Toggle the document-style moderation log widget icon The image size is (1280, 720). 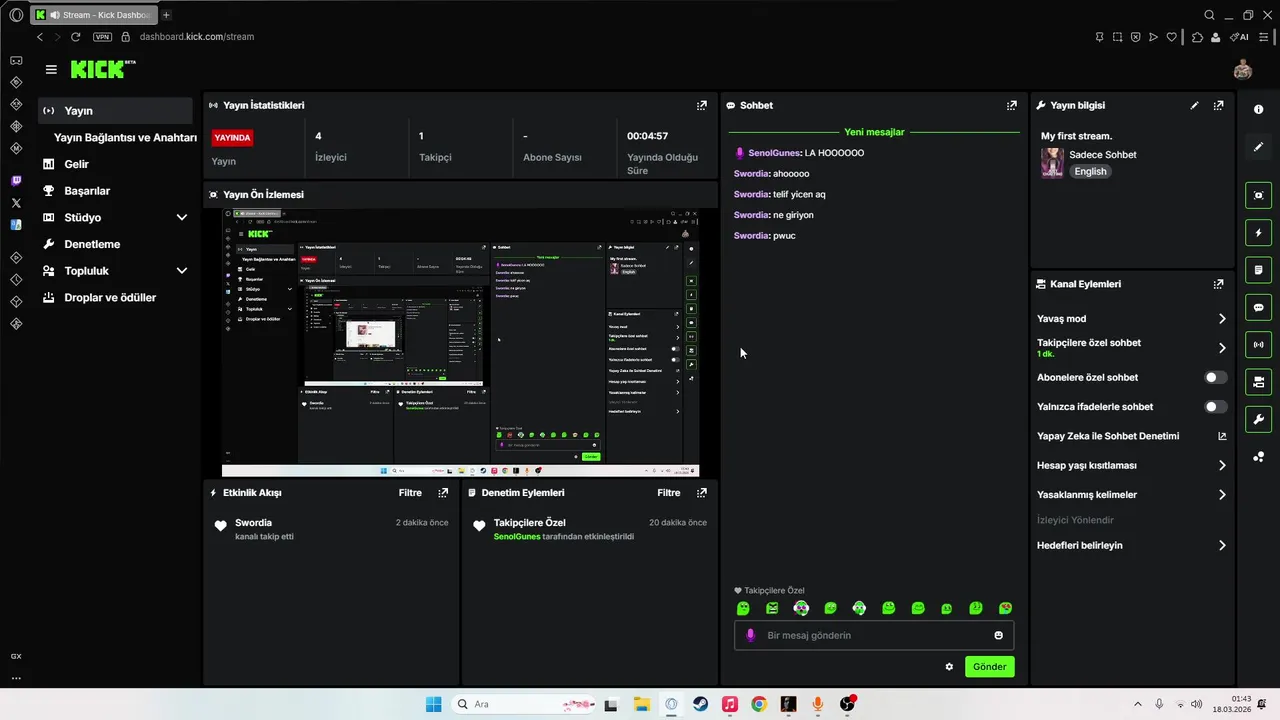coord(1258,270)
